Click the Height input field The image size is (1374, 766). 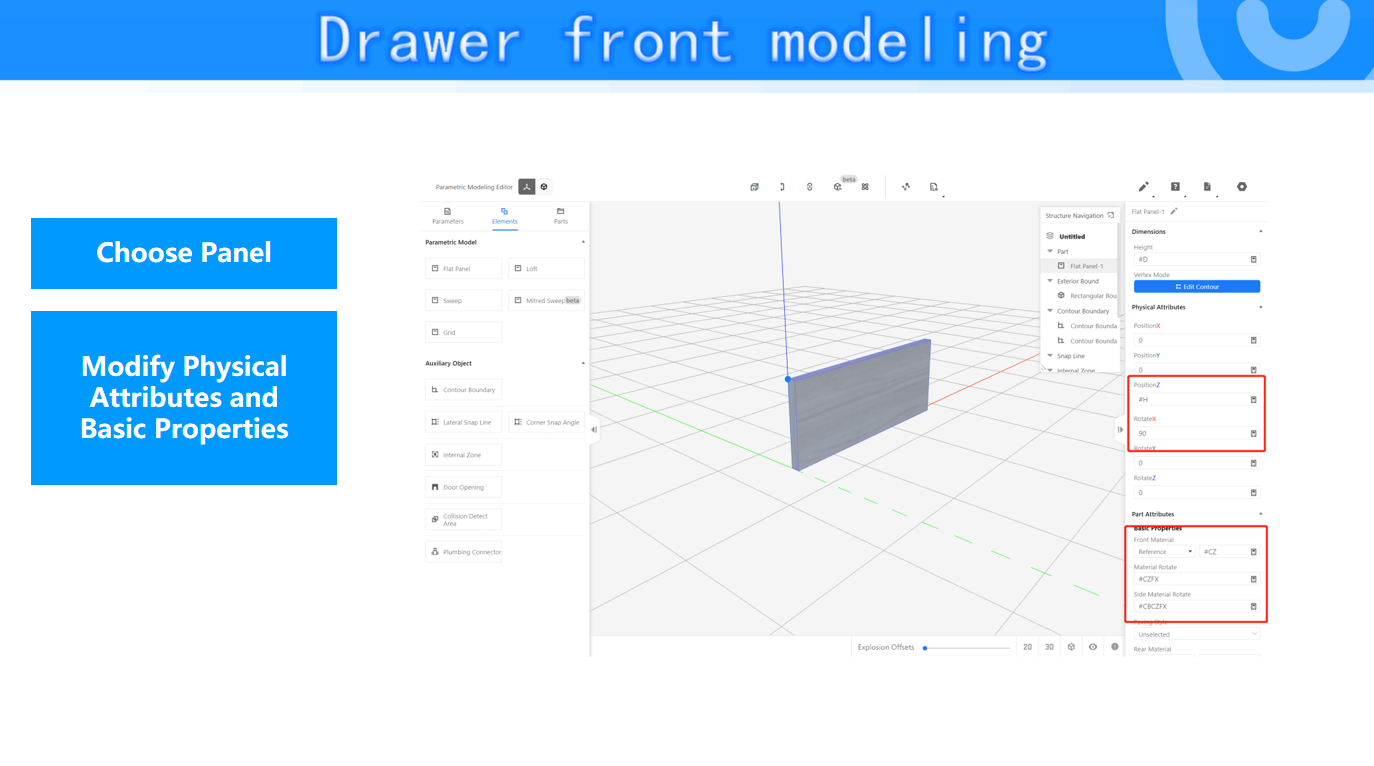coord(1197,260)
